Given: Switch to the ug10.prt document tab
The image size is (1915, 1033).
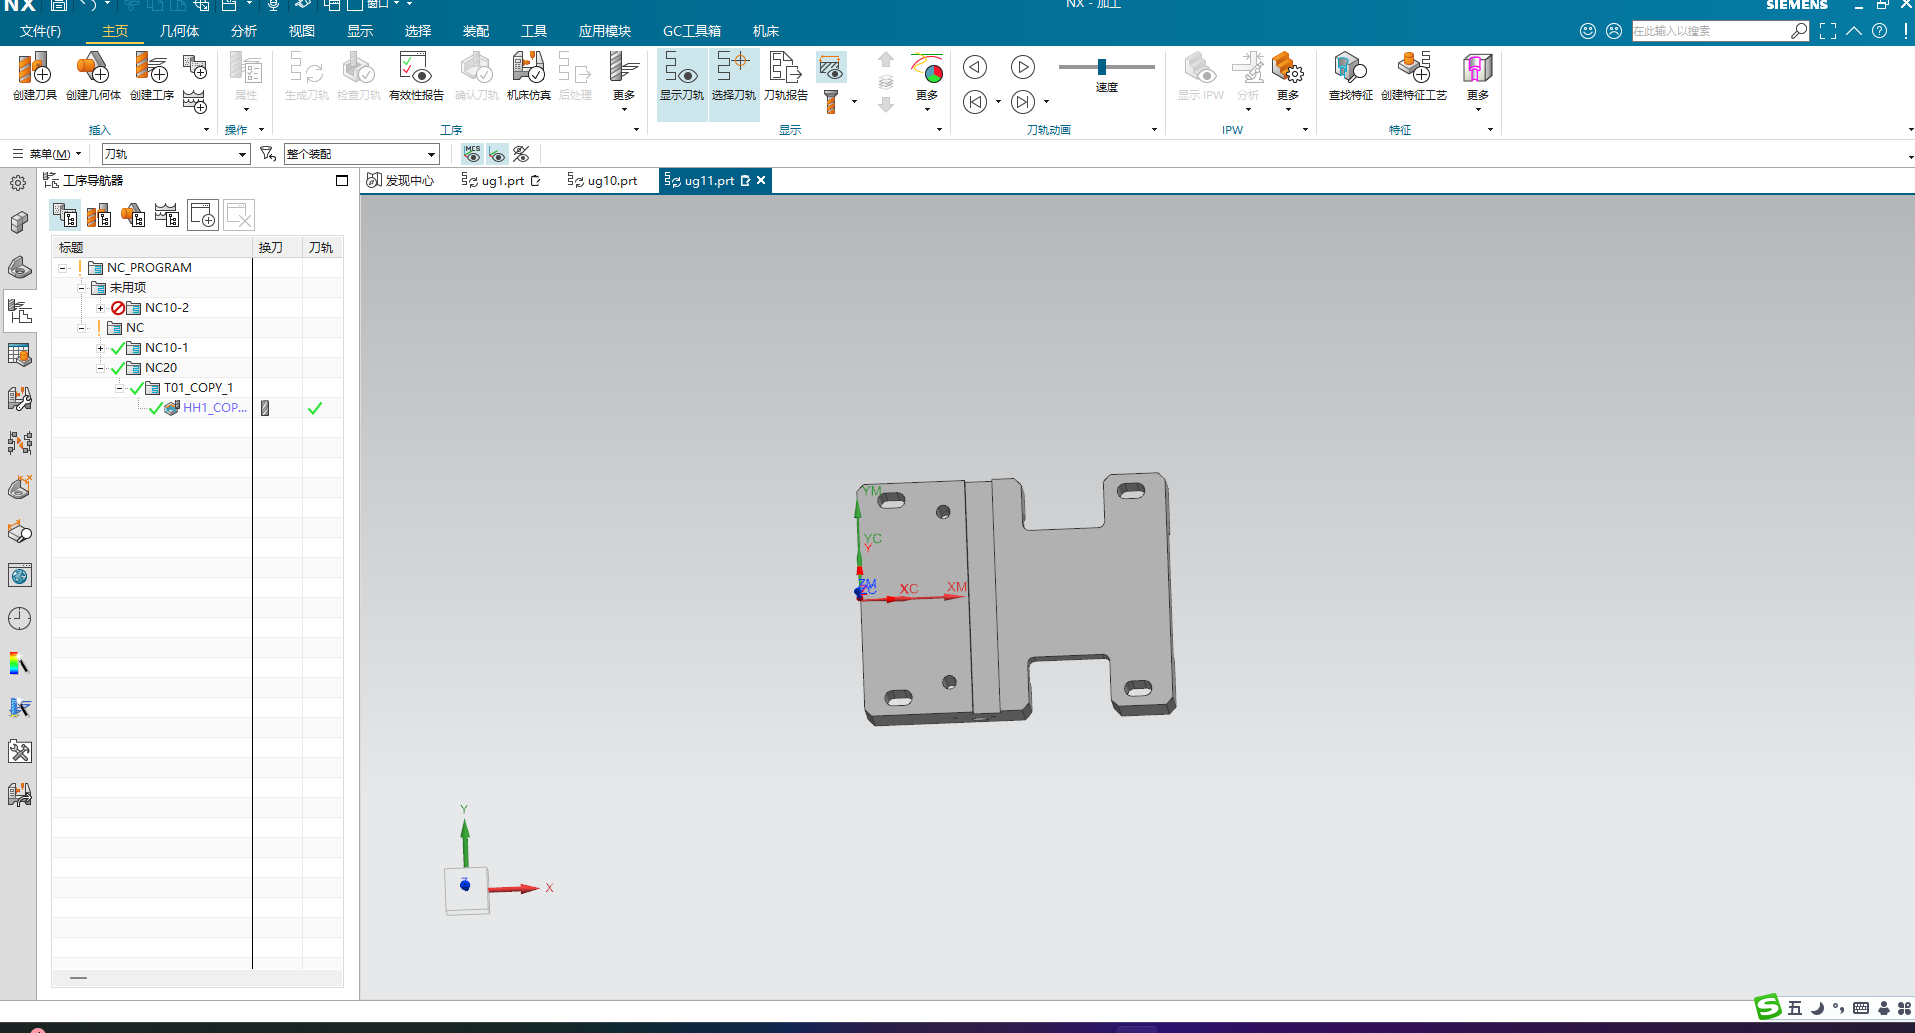Looking at the screenshot, I should pyautogui.click(x=603, y=181).
